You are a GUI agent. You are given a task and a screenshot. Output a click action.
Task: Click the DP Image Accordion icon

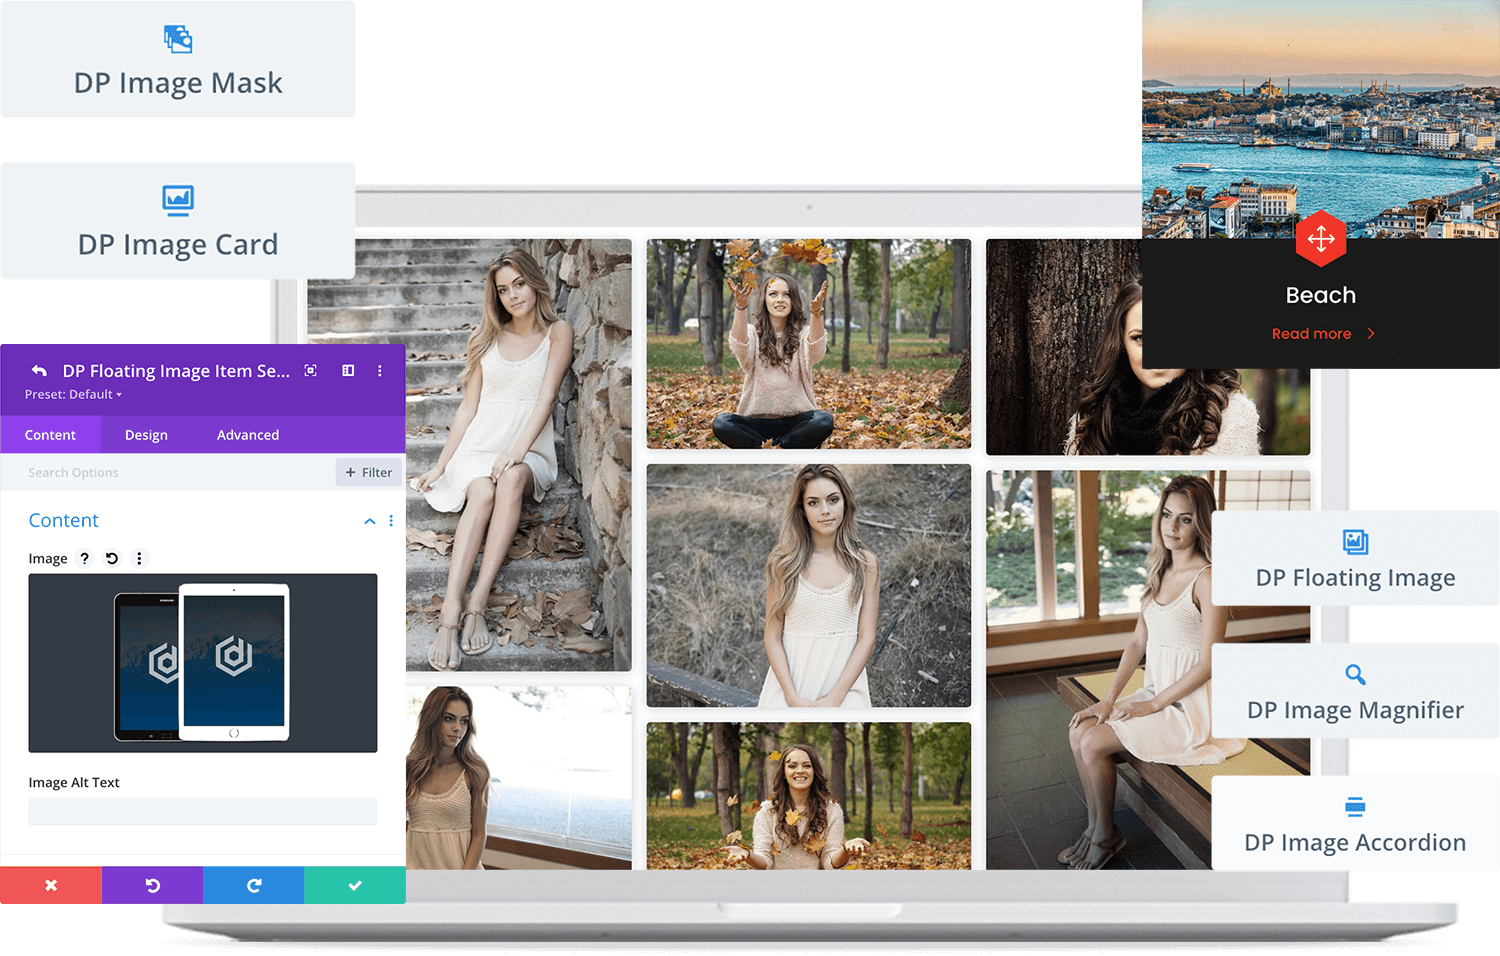1355,806
